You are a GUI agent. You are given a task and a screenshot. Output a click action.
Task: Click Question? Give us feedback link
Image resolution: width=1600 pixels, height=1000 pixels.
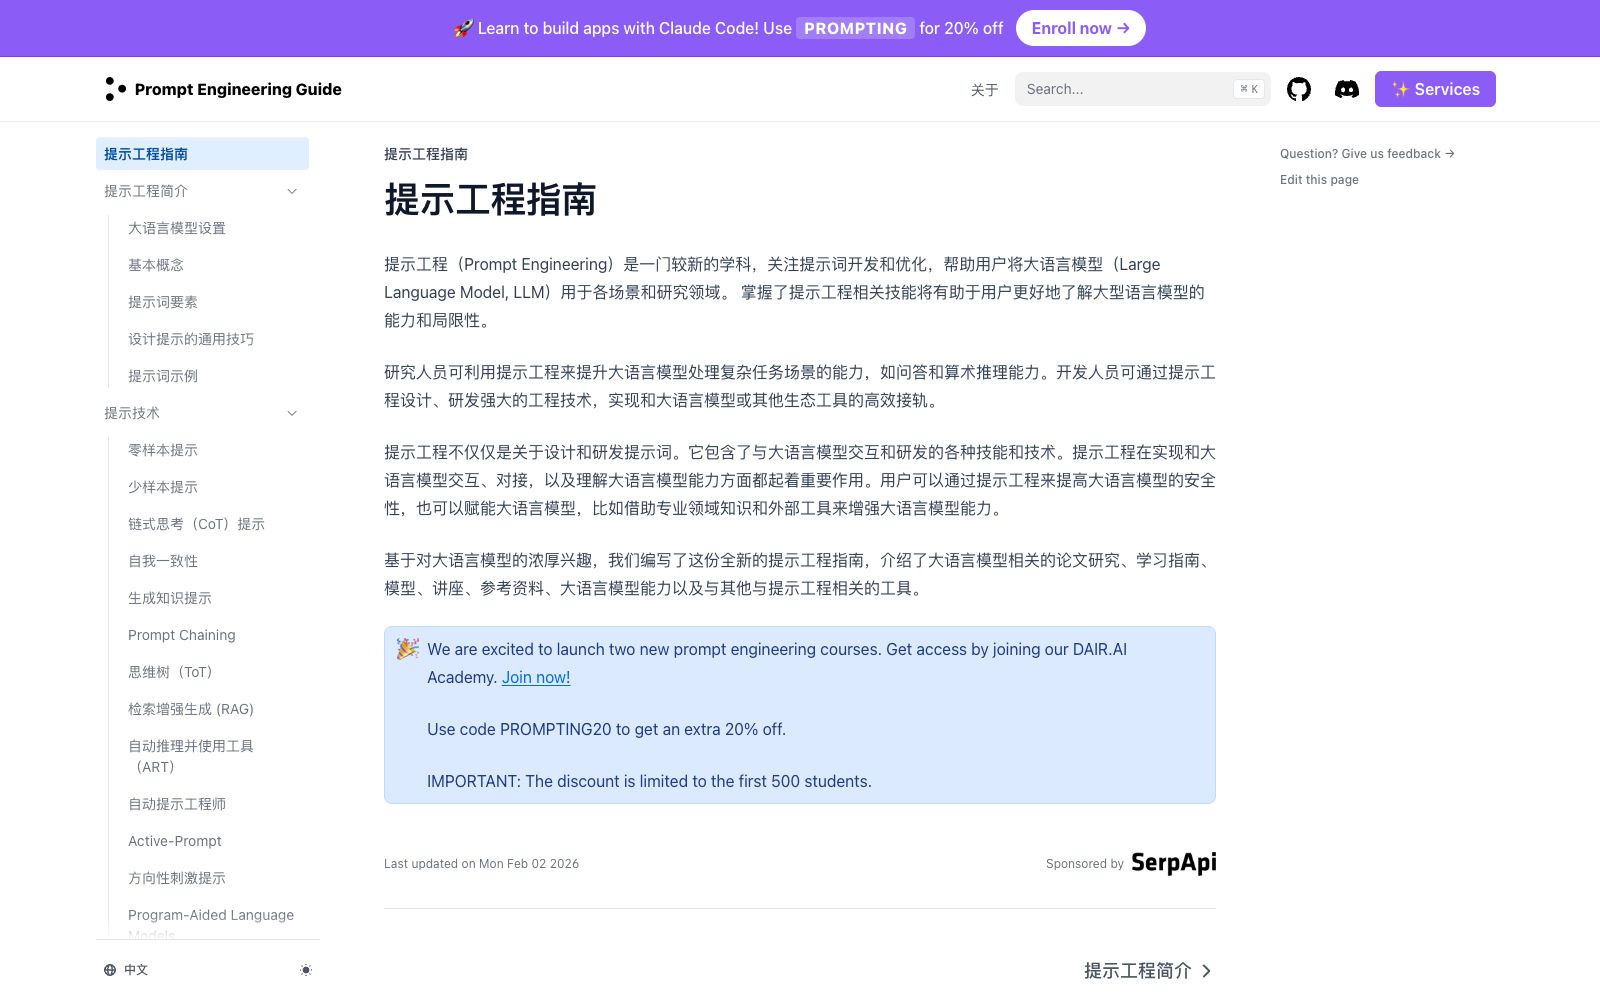click(x=1367, y=154)
